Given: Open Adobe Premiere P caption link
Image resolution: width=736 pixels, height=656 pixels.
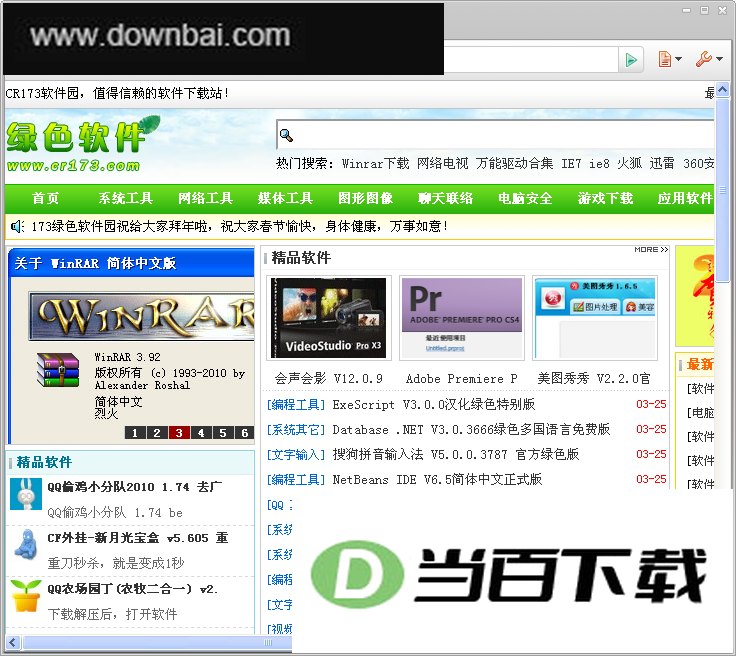Looking at the screenshot, I should [x=462, y=379].
